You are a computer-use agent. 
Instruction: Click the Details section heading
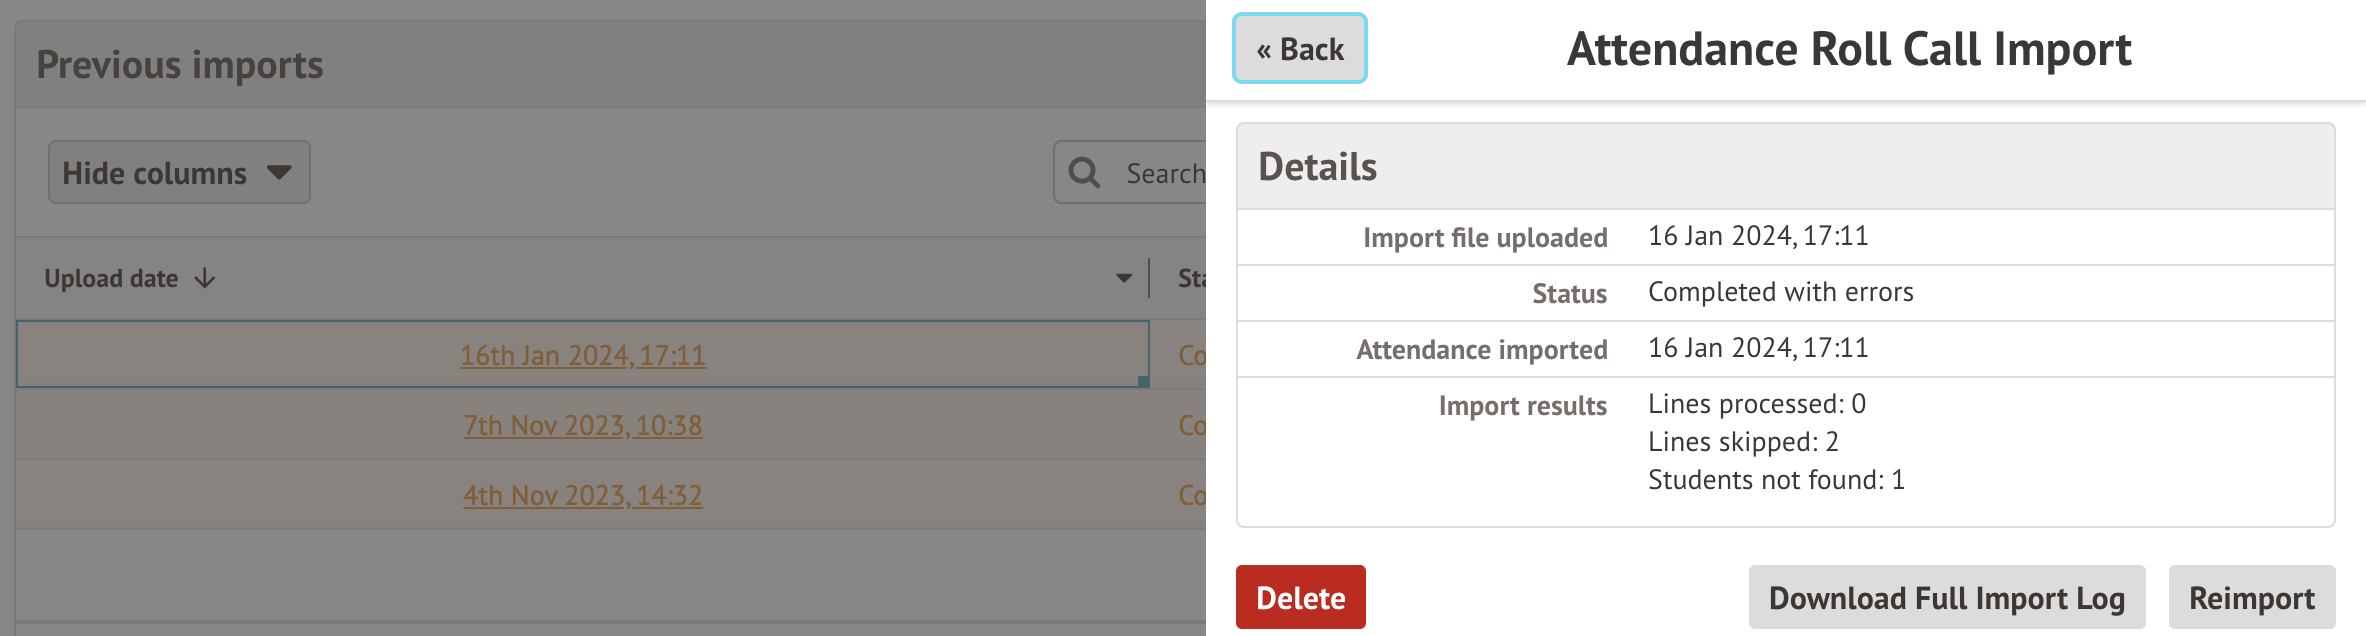(x=1317, y=167)
